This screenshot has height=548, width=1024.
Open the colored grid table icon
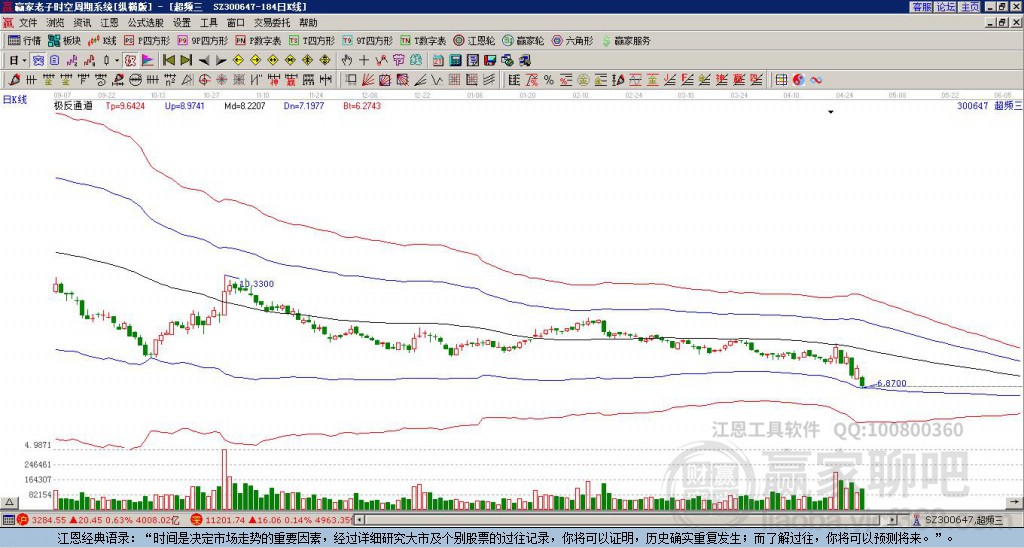pyautogui.click(x=781, y=80)
